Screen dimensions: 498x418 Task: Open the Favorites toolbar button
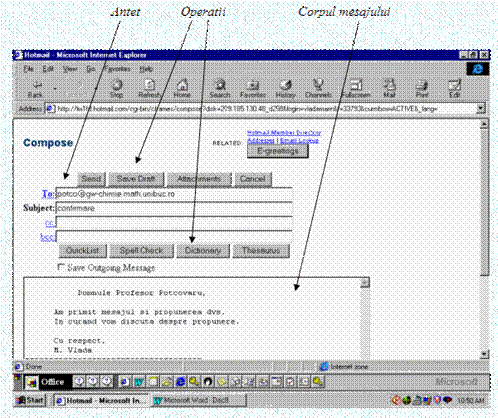[x=253, y=89]
